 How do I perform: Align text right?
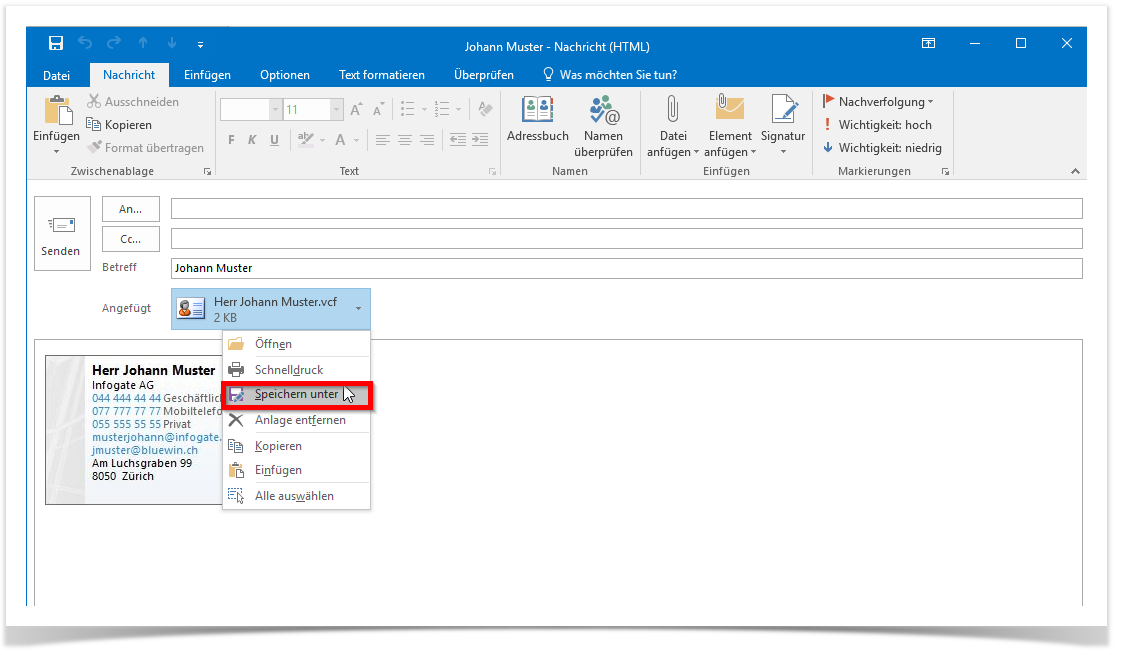427,140
